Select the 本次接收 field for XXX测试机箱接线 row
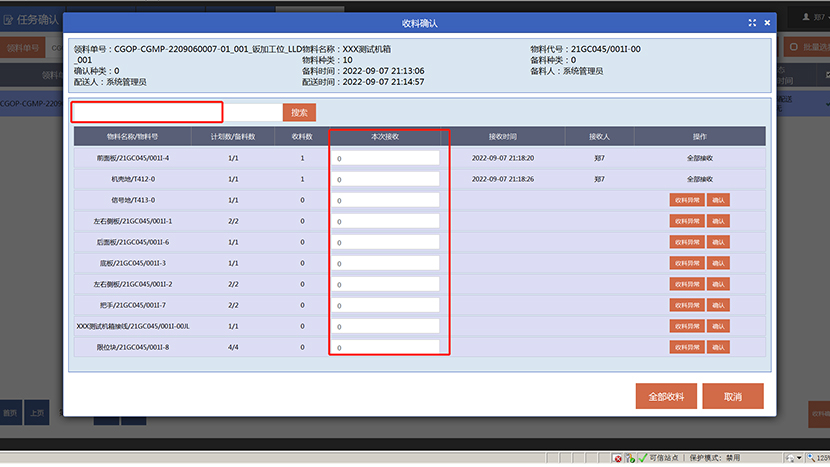Screen dimensions: 830x467 pos(386,326)
